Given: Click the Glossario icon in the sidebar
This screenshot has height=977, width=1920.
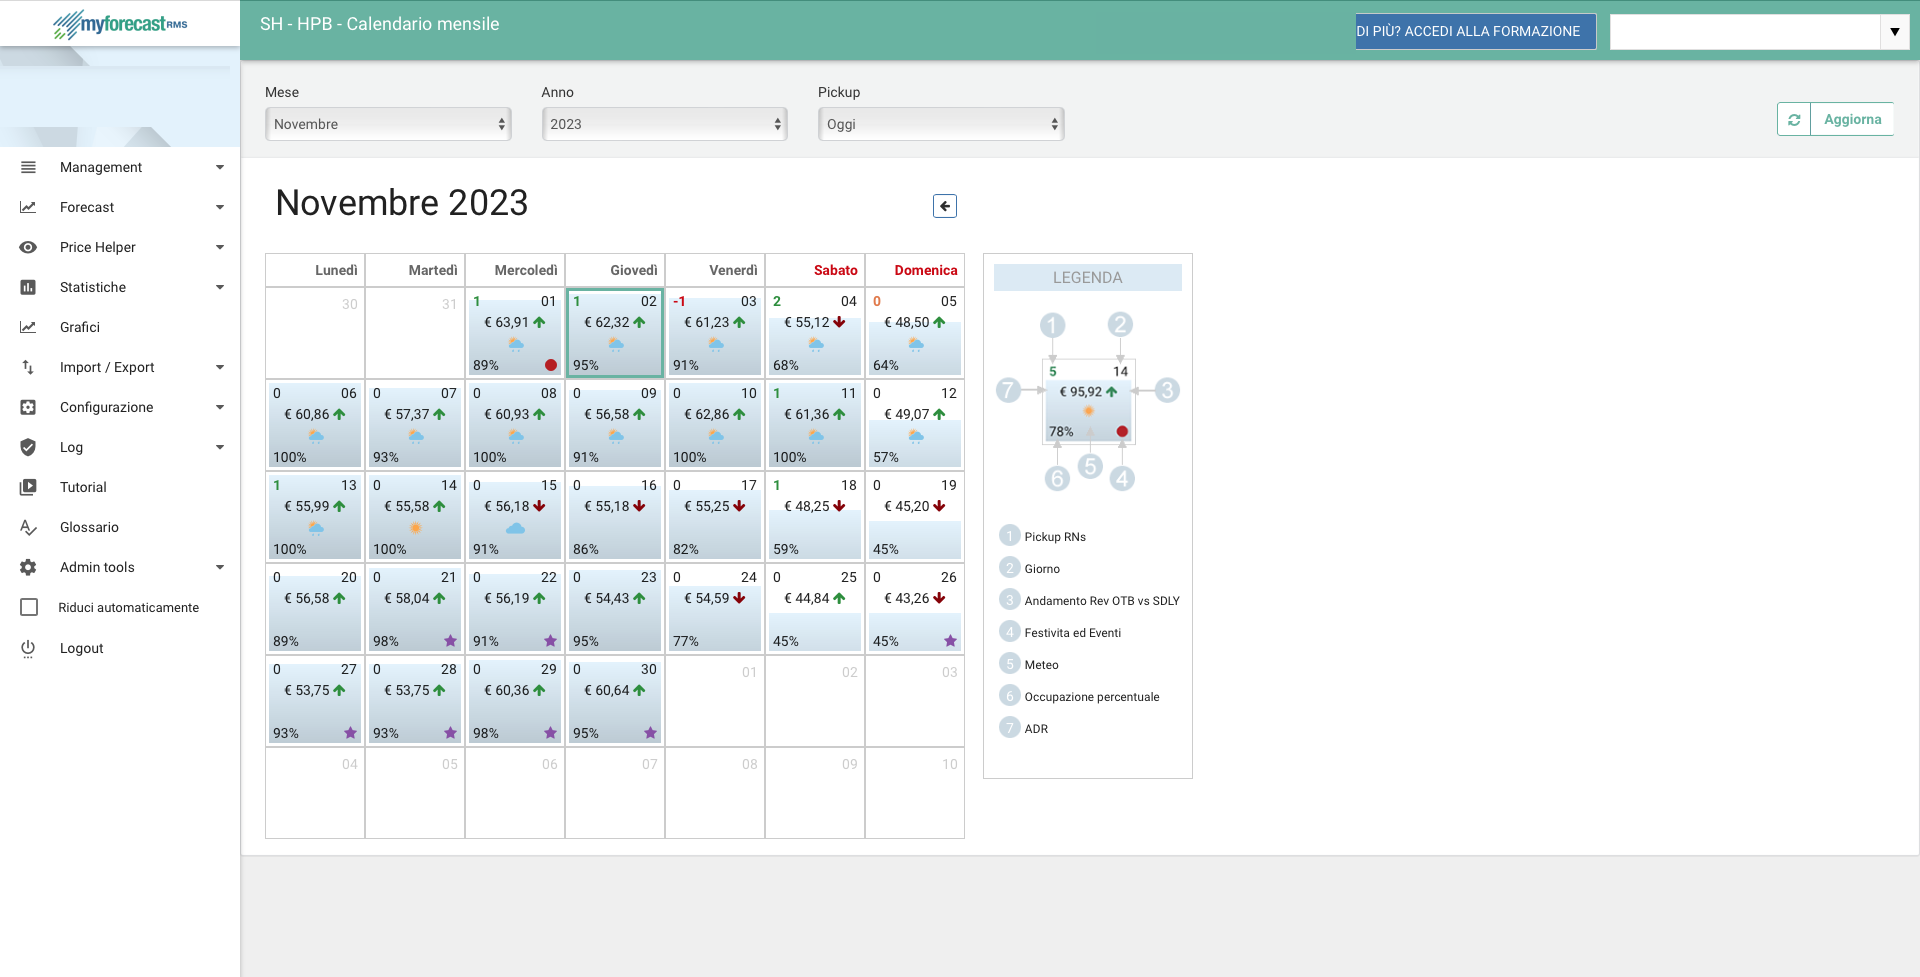Looking at the screenshot, I should [x=27, y=527].
